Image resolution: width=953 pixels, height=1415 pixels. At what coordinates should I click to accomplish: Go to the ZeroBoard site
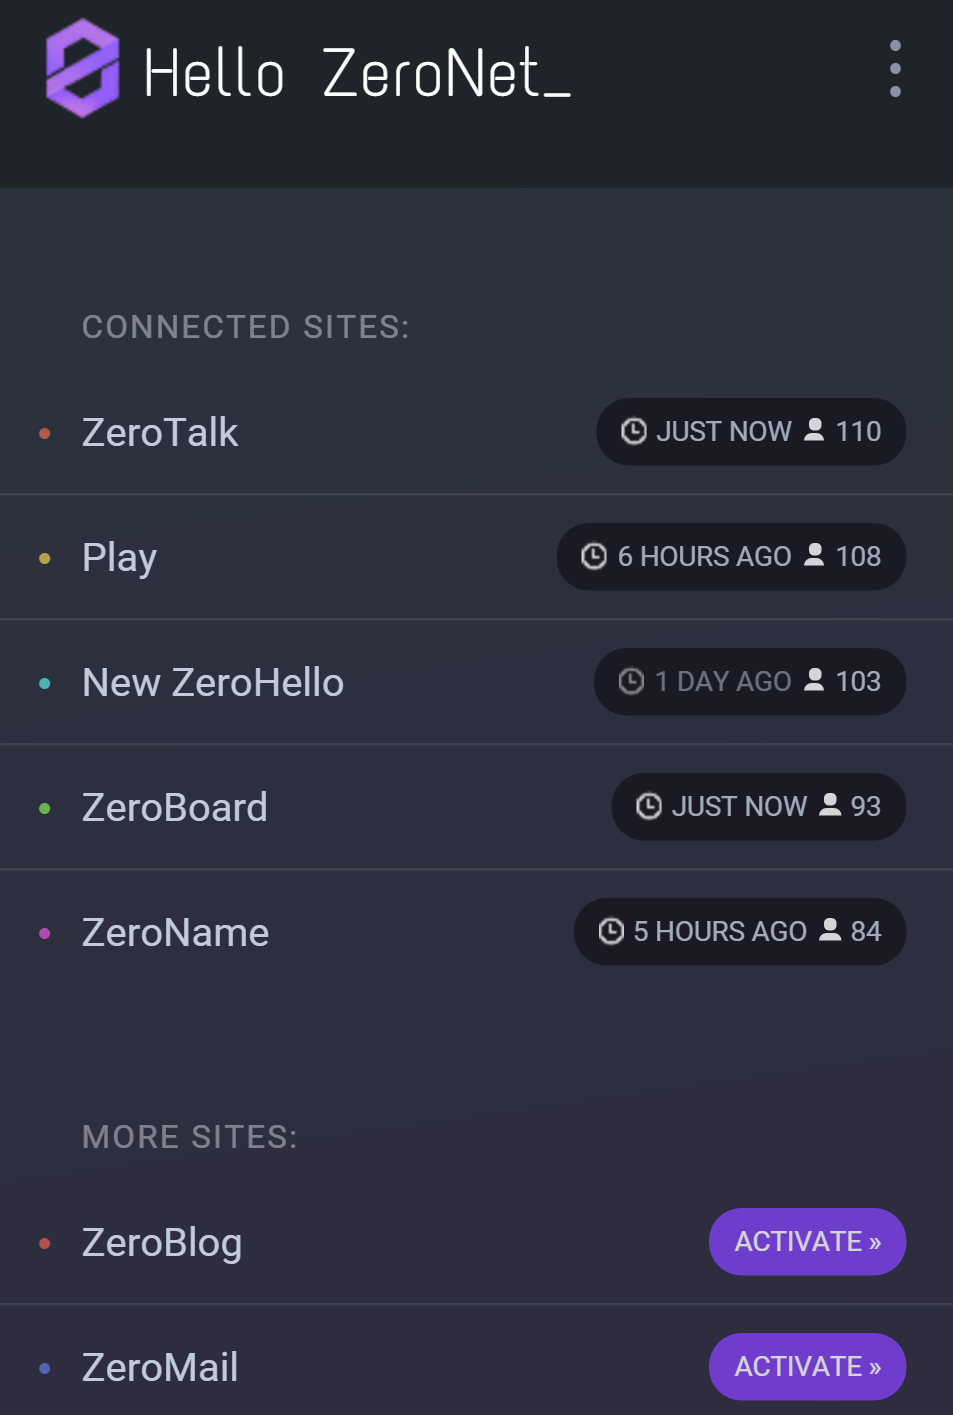click(x=175, y=808)
